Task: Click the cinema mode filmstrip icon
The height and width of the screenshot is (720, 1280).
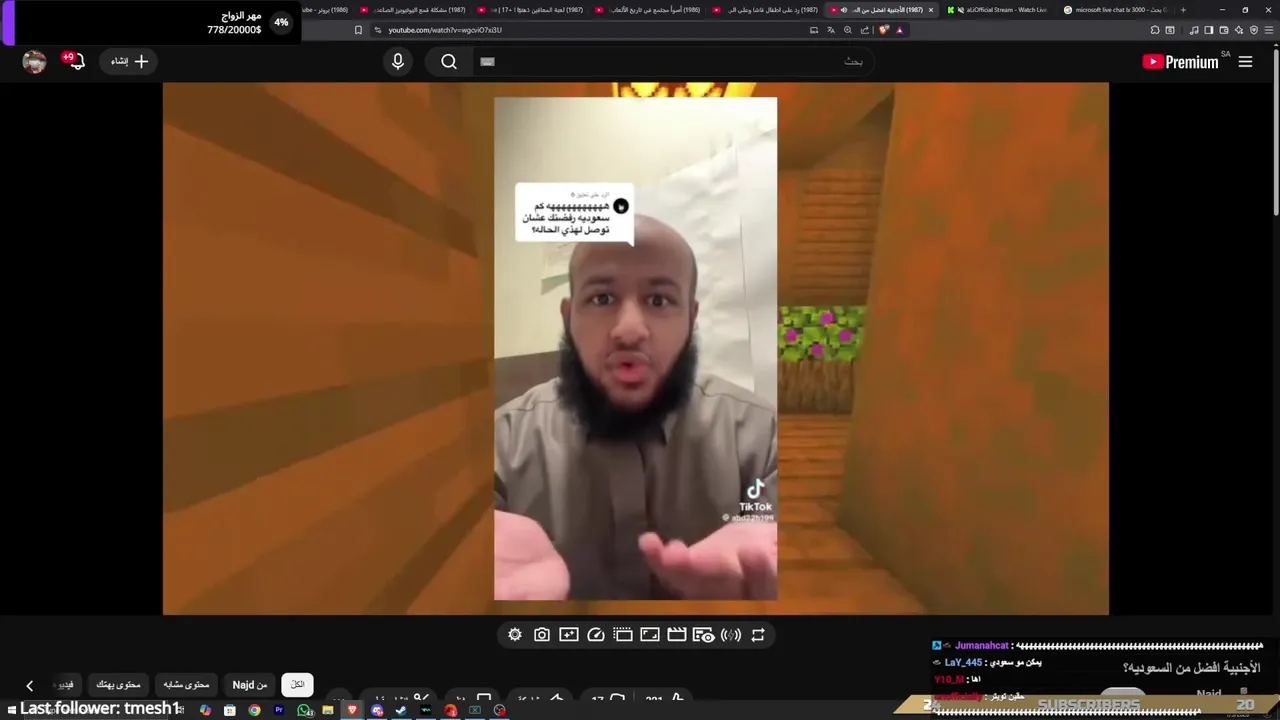Action: click(x=623, y=635)
